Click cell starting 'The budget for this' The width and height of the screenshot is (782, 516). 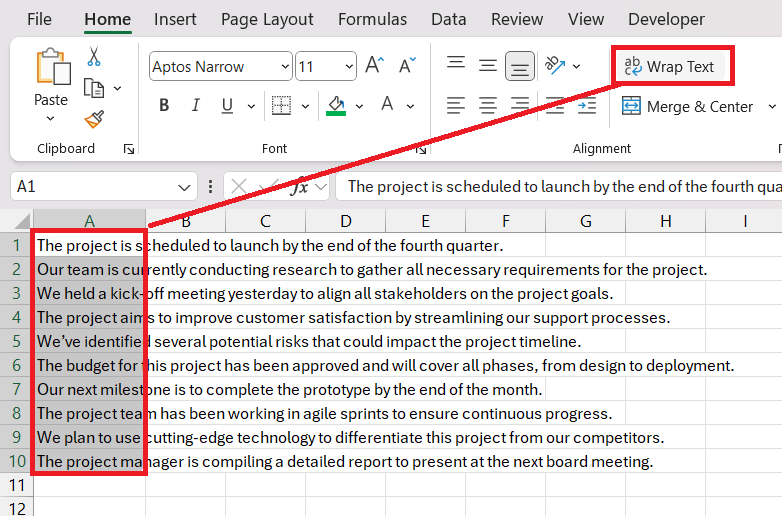89,365
